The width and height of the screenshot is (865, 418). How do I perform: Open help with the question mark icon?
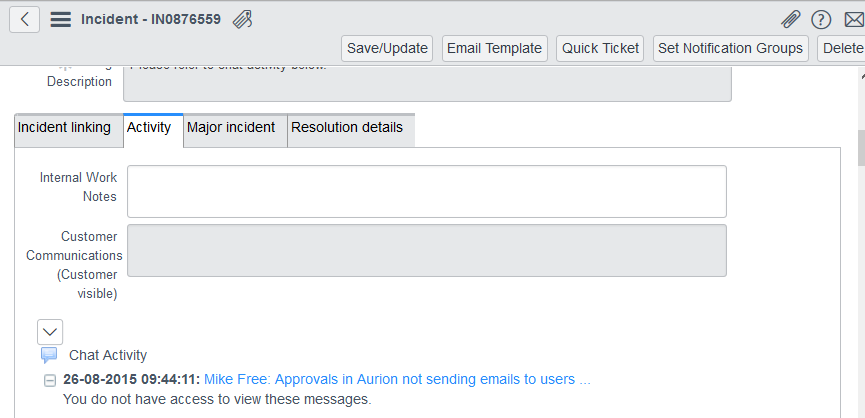[821, 20]
